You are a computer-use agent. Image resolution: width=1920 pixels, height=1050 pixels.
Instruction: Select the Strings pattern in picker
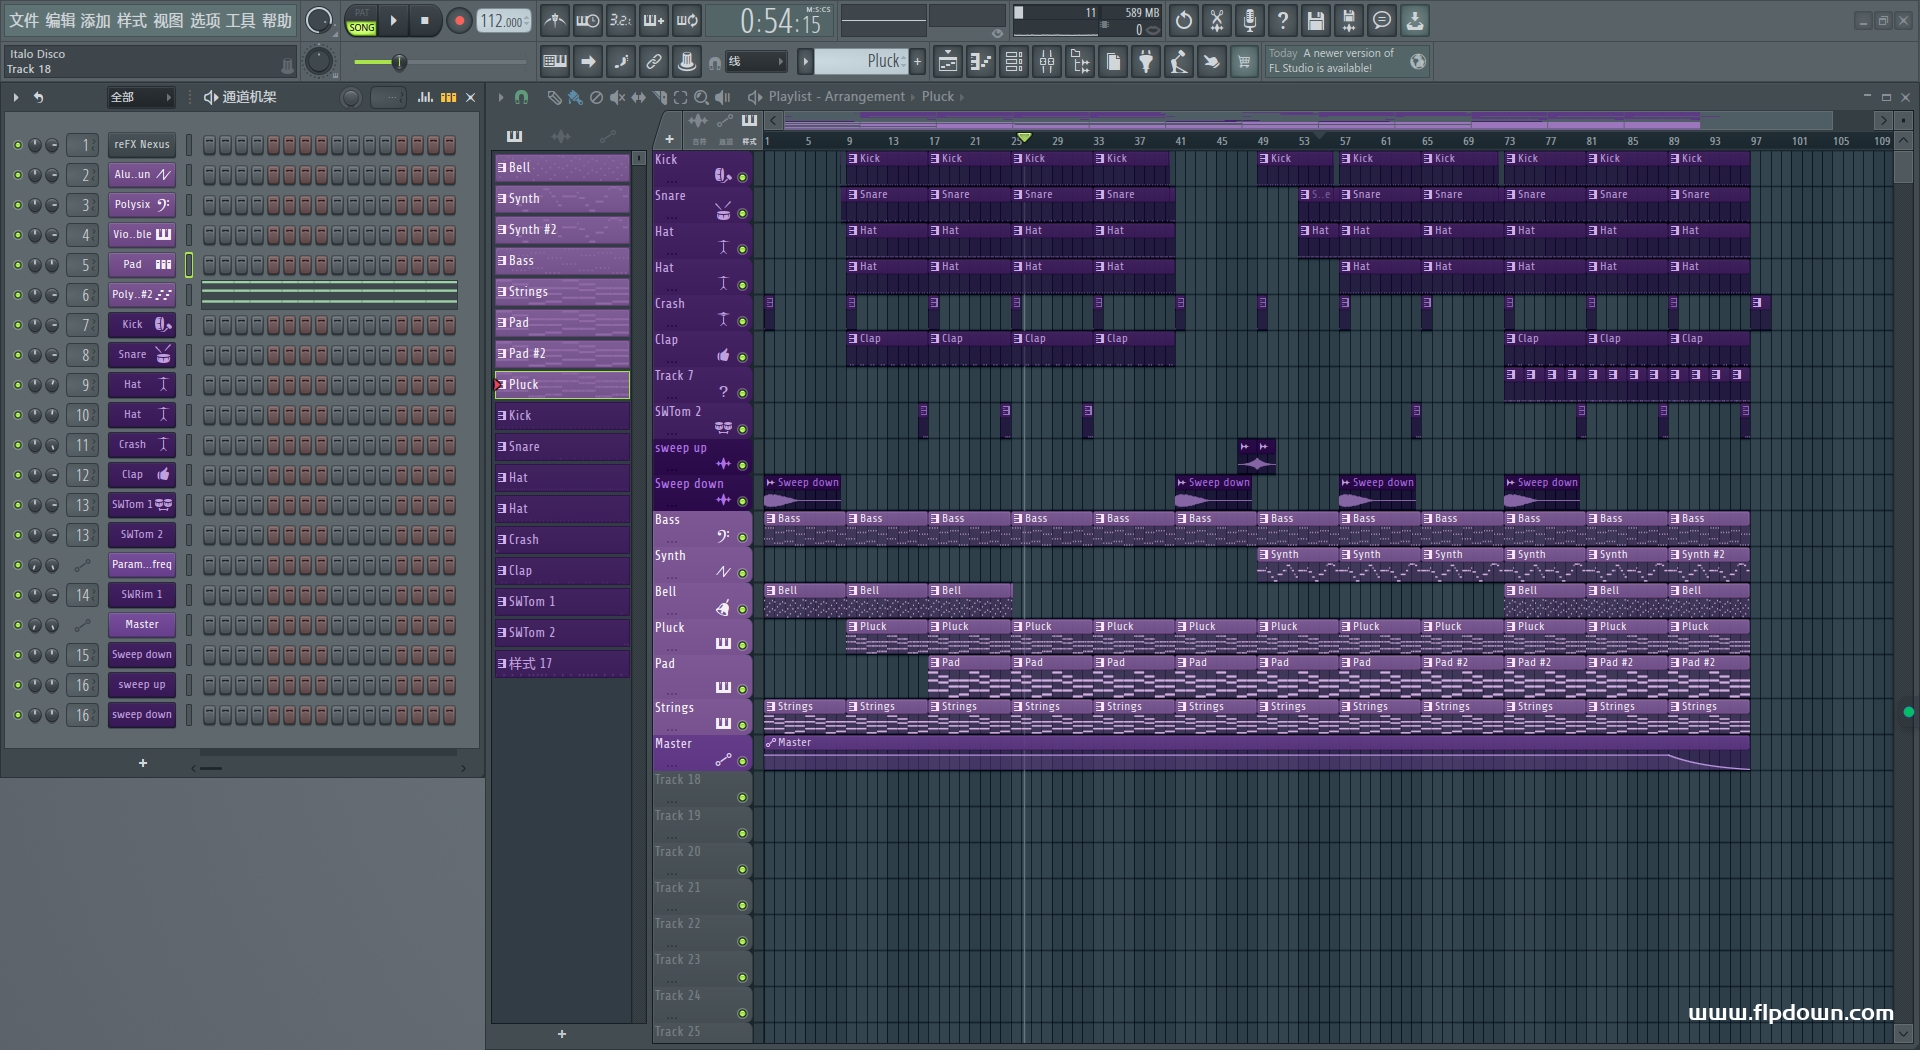[562, 292]
